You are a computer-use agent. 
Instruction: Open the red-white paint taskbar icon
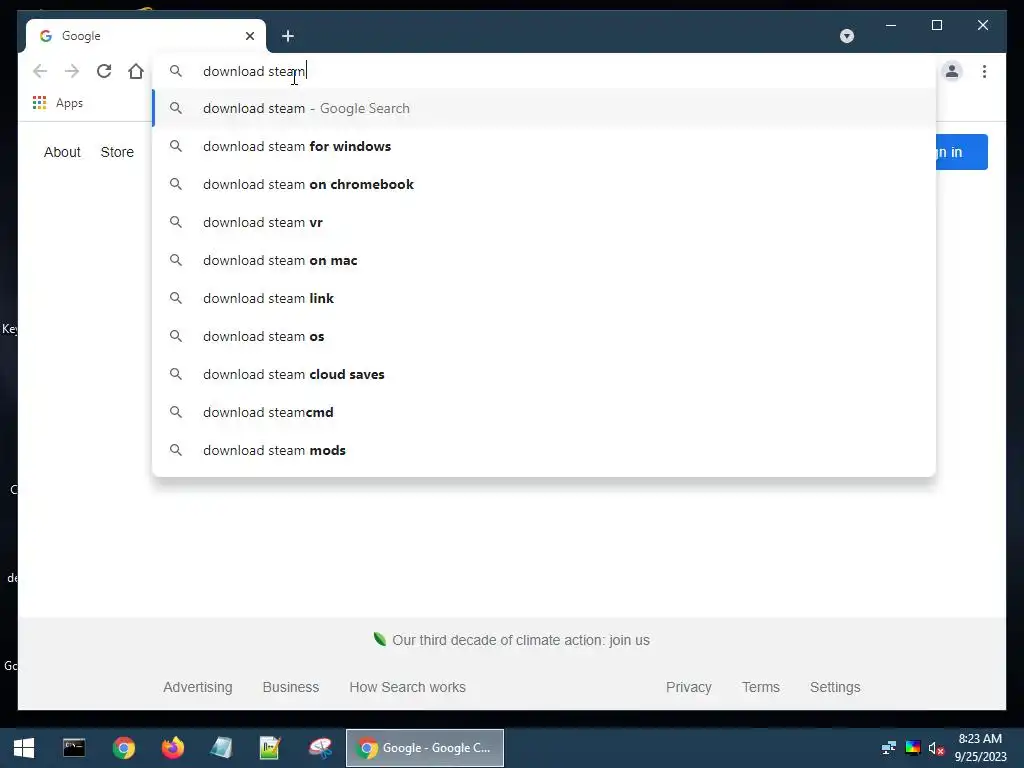320,748
